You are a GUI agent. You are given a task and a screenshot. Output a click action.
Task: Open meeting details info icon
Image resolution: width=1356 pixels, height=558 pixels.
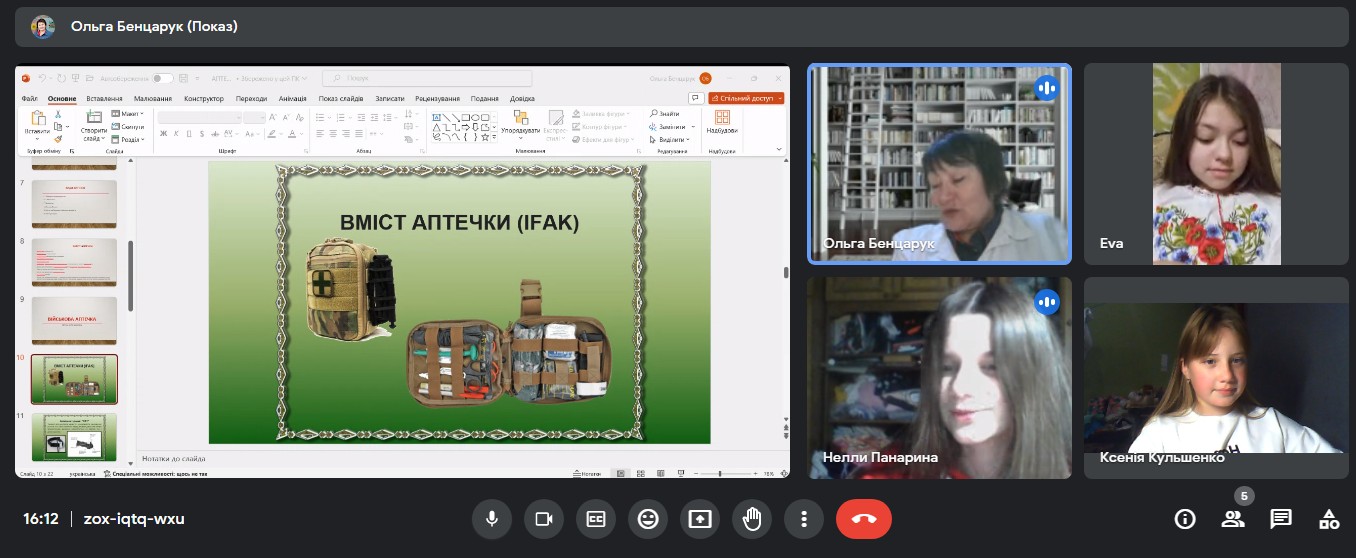coord(1185,519)
